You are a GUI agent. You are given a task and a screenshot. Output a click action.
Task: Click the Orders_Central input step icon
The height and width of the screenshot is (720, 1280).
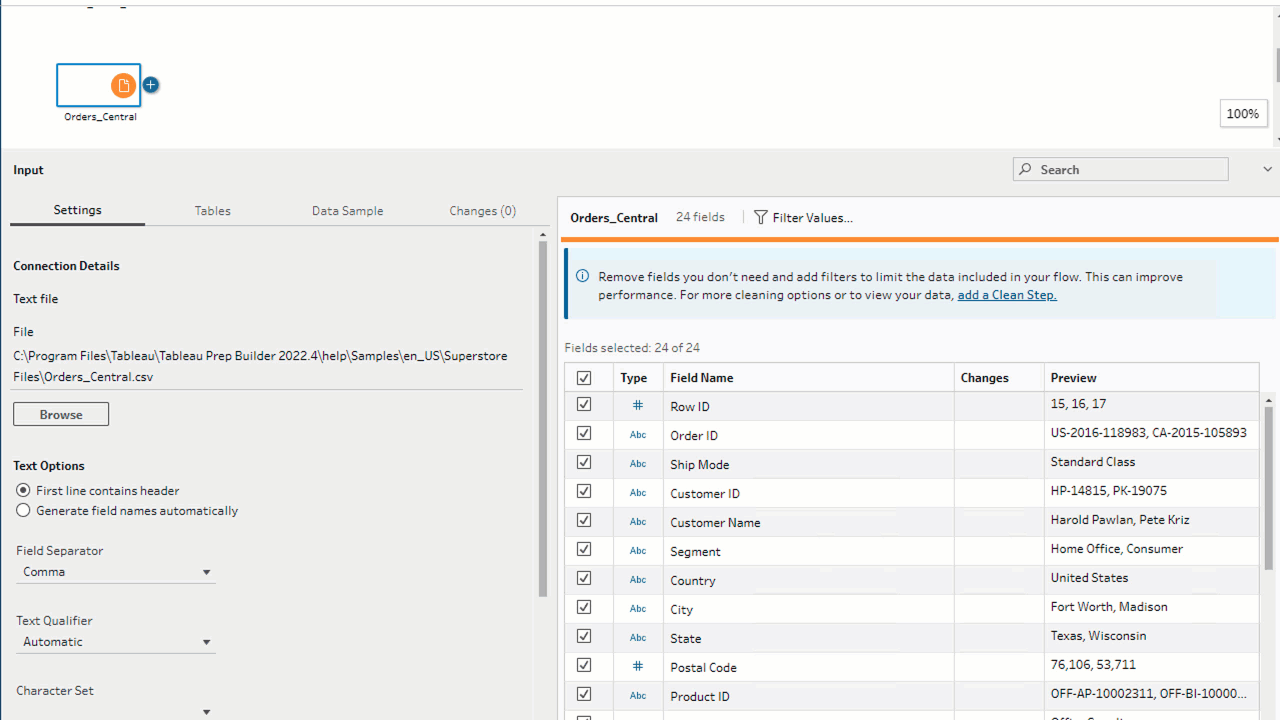(123, 86)
